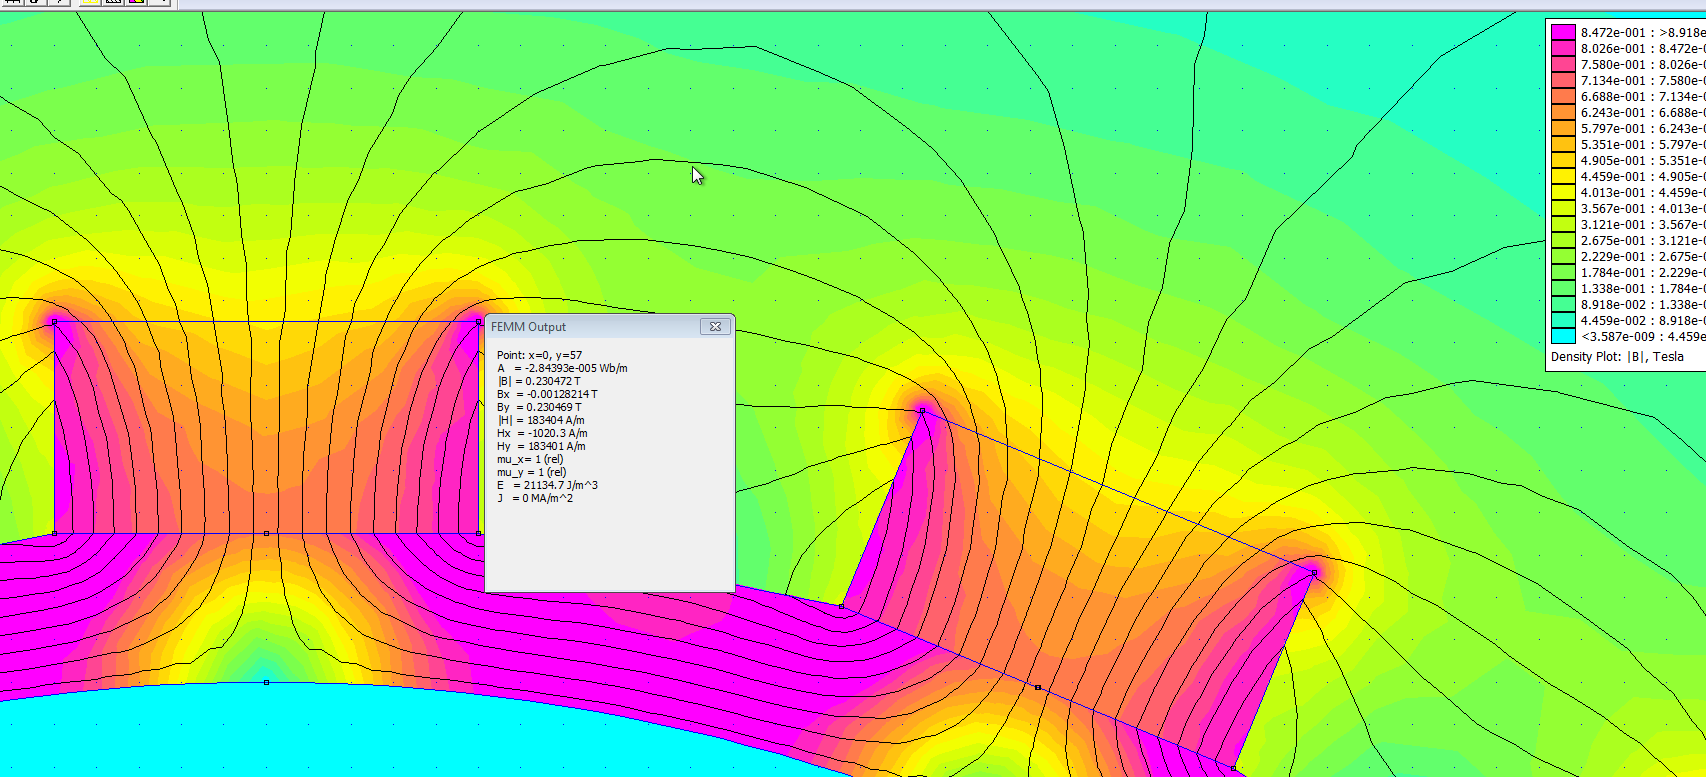Click the FEMM Output title bar
Viewport: 1706px width, 777px height.
pos(609,326)
